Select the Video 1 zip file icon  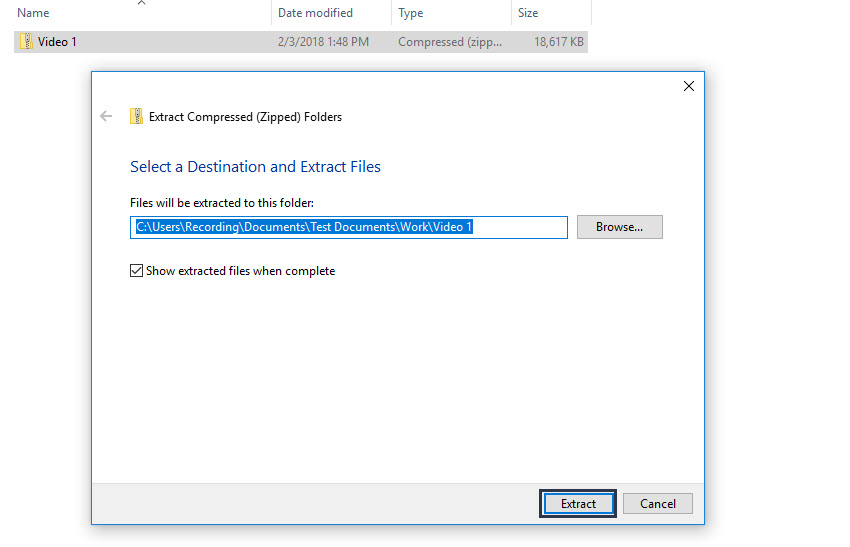(26, 42)
